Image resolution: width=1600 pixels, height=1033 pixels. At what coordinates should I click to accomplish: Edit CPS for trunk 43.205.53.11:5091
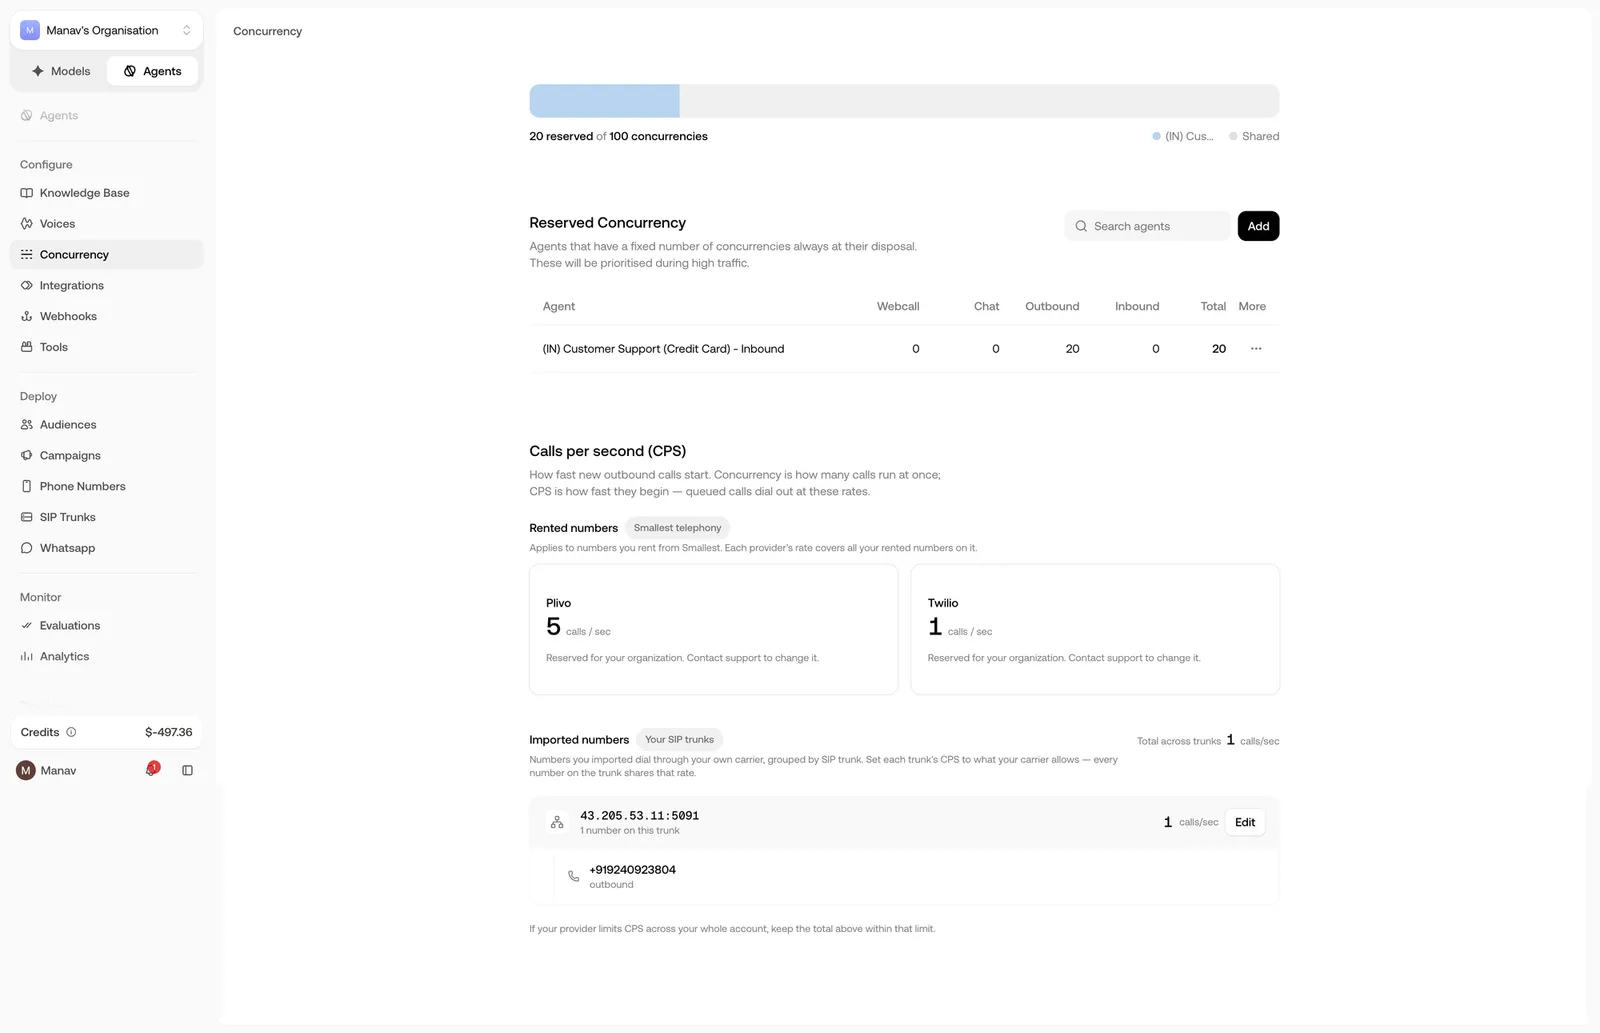tap(1245, 823)
